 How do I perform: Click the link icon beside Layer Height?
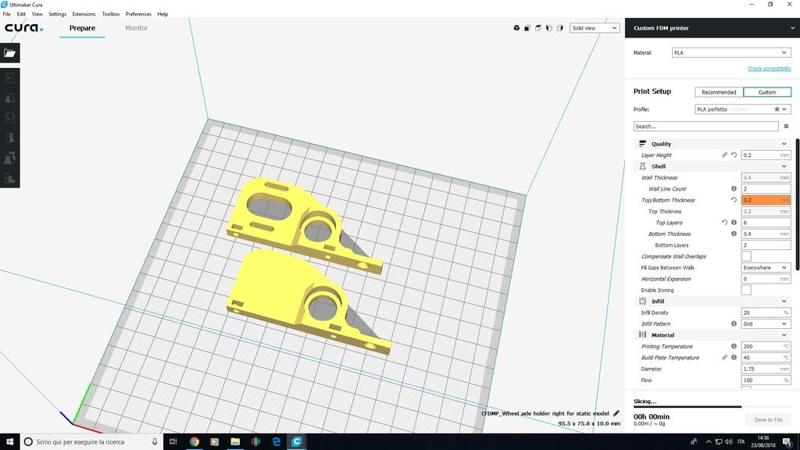[724, 155]
